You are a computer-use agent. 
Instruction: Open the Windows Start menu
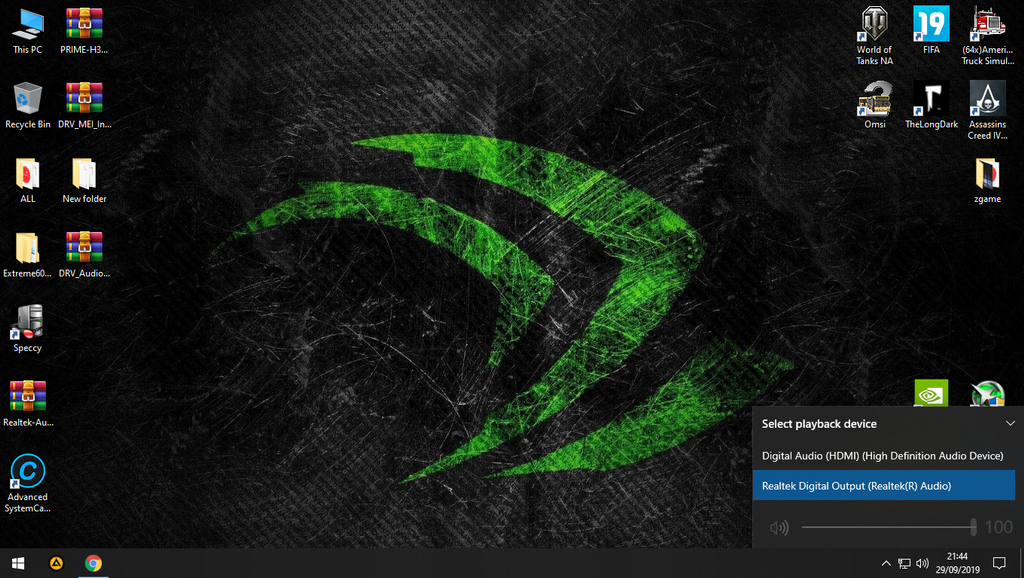point(18,563)
